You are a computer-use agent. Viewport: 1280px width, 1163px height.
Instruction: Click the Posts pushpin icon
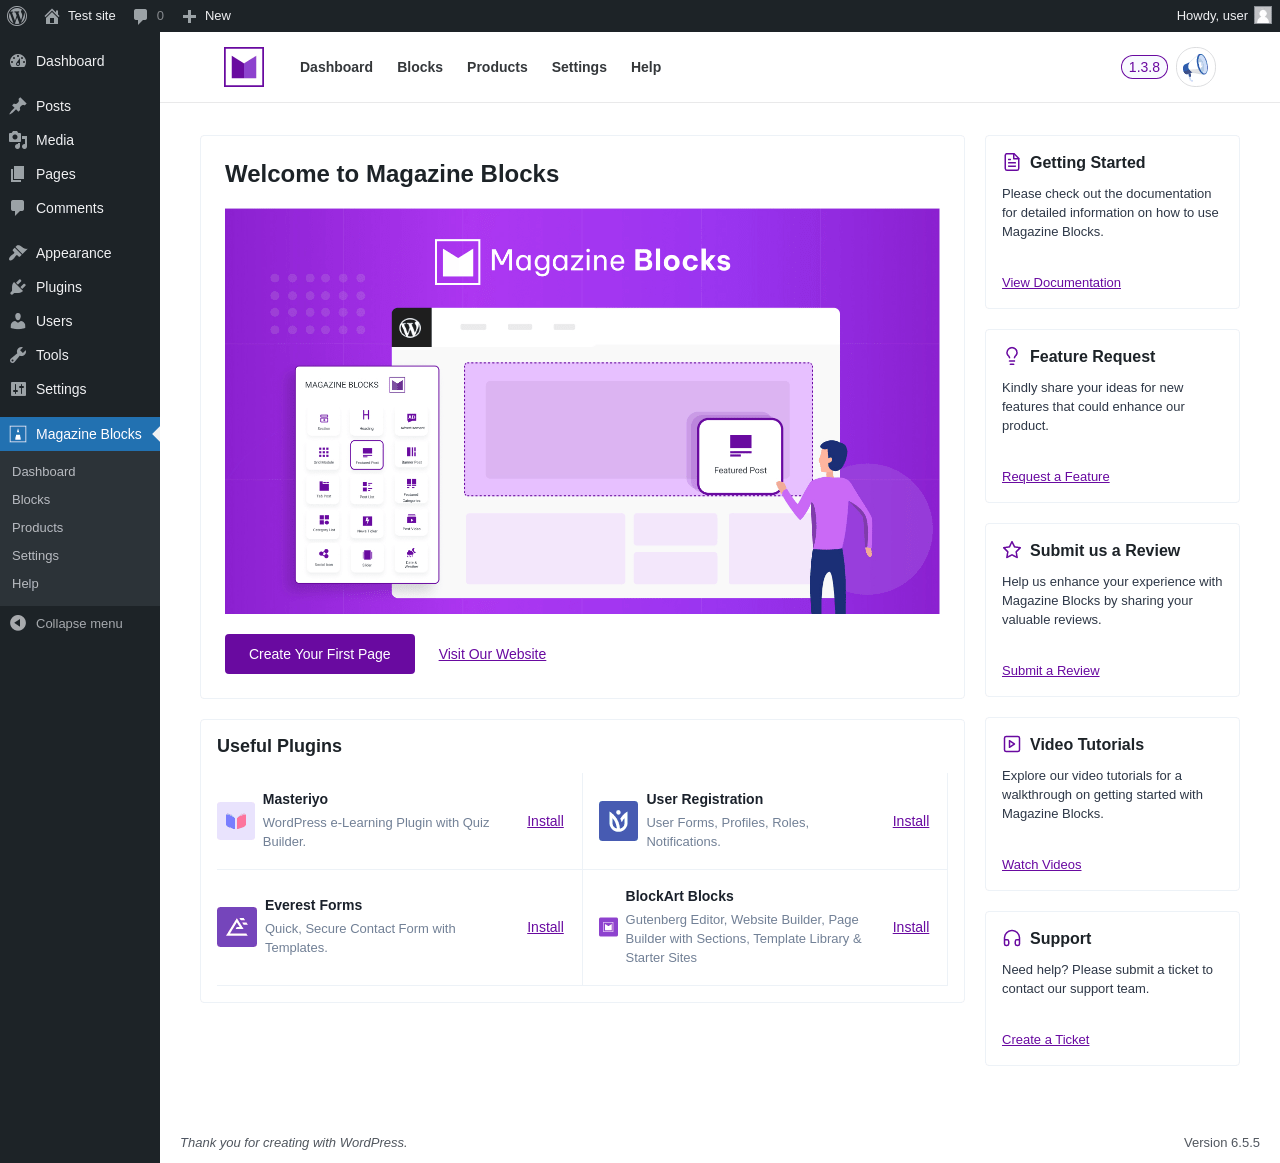tap(18, 106)
